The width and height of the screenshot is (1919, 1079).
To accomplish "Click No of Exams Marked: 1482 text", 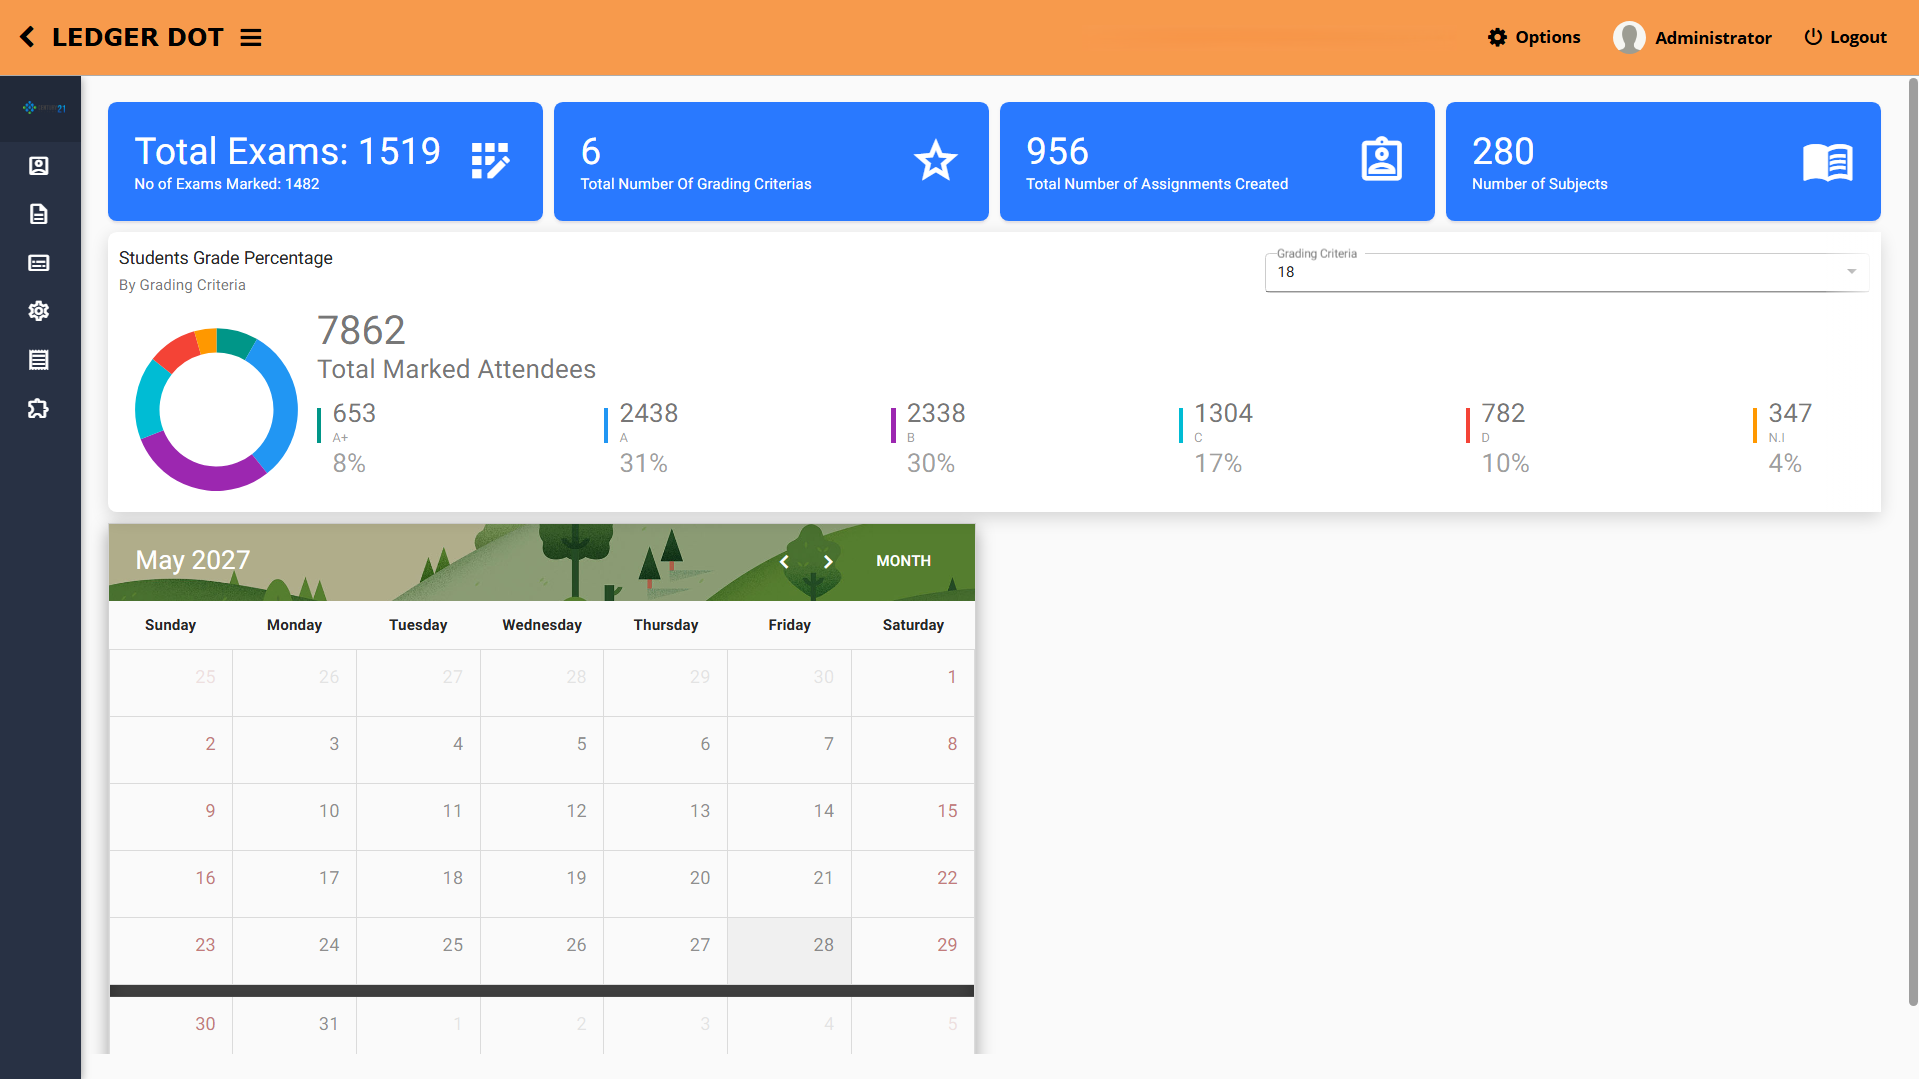I will pos(227,184).
